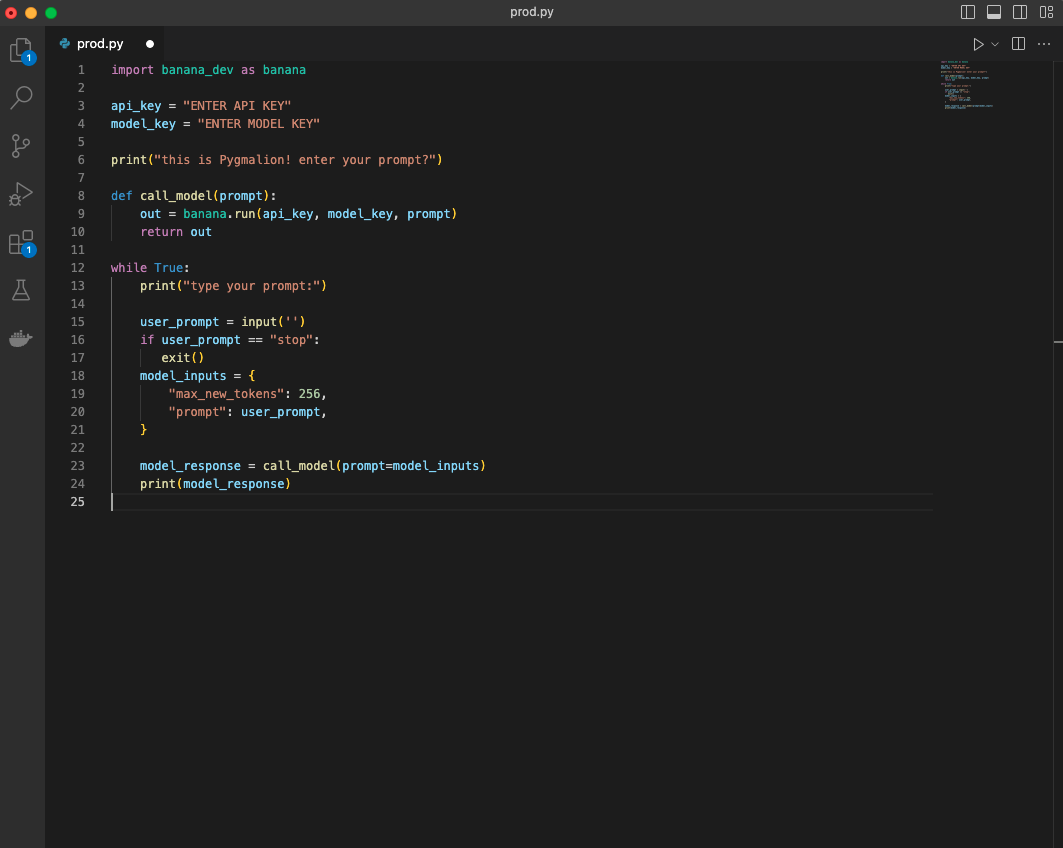Click the Split Editor Right icon

click(1018, 44)
